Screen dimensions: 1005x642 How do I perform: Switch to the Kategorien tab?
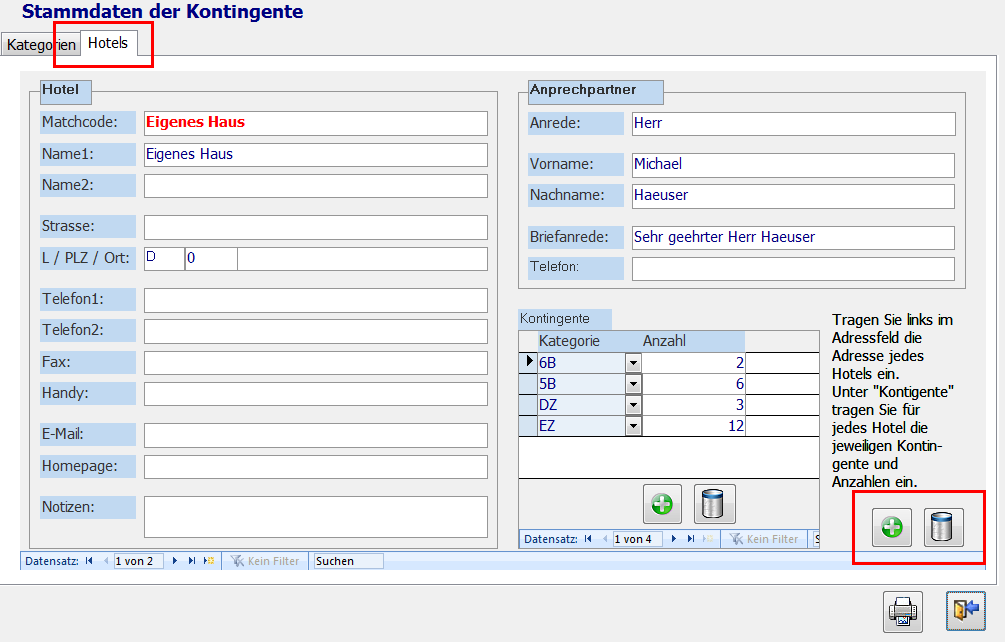tap(41, 45)
